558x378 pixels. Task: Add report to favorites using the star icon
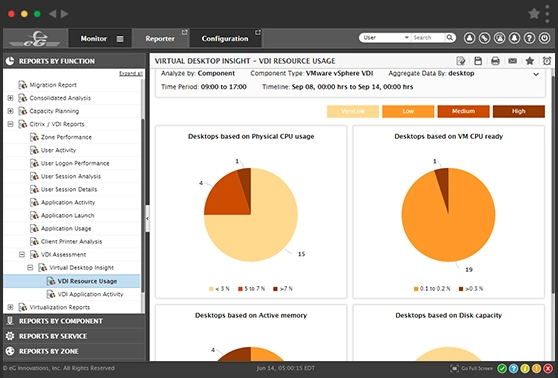[530, 61]
